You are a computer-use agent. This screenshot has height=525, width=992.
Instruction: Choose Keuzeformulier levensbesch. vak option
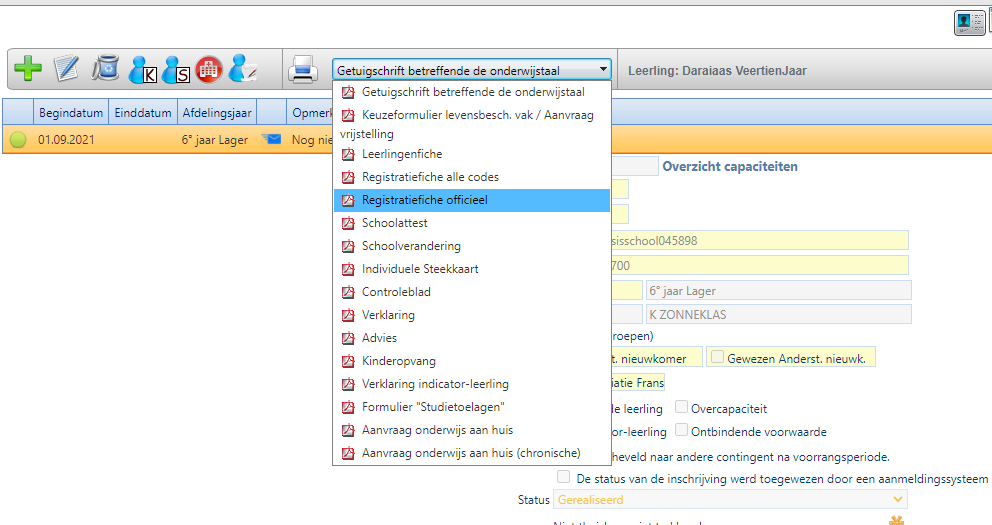(472, 124)
